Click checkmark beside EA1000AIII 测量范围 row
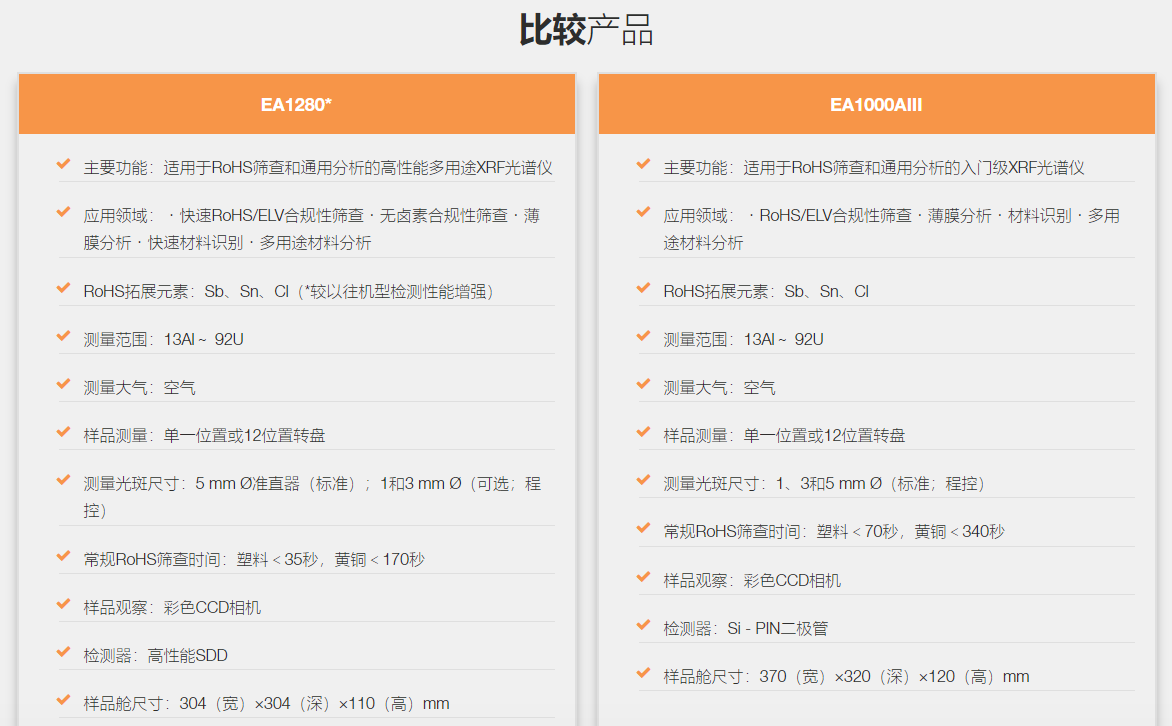The image size is (1172, 726). pos(644,336)
